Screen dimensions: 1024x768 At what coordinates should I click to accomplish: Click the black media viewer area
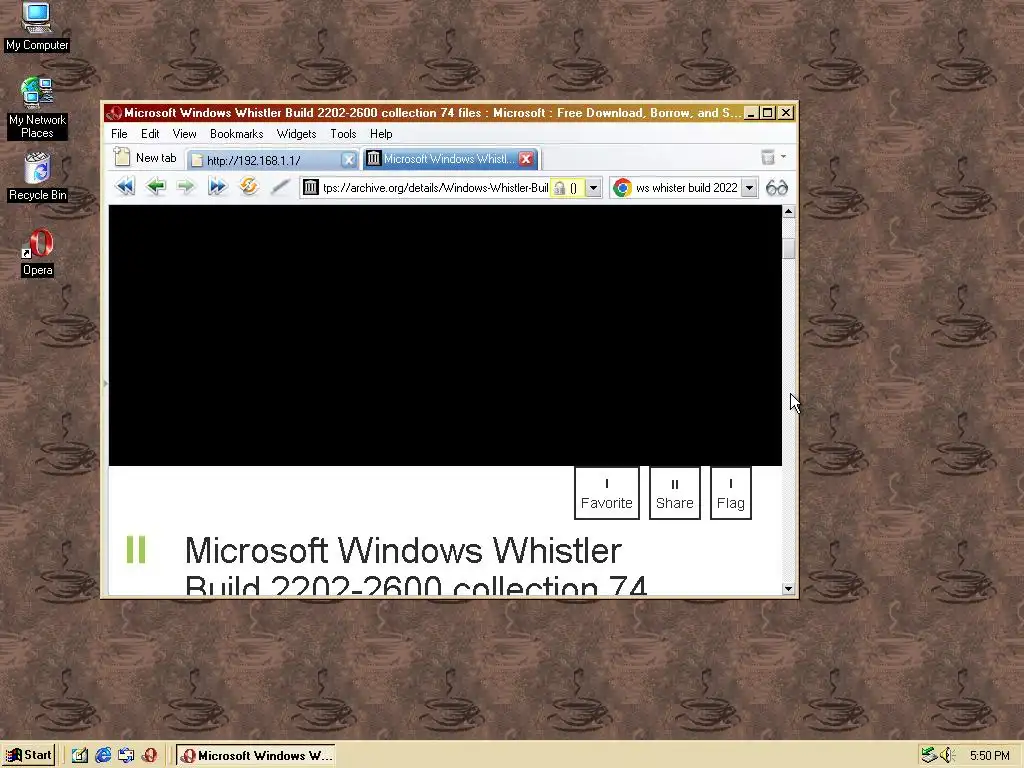pos(445,336)
